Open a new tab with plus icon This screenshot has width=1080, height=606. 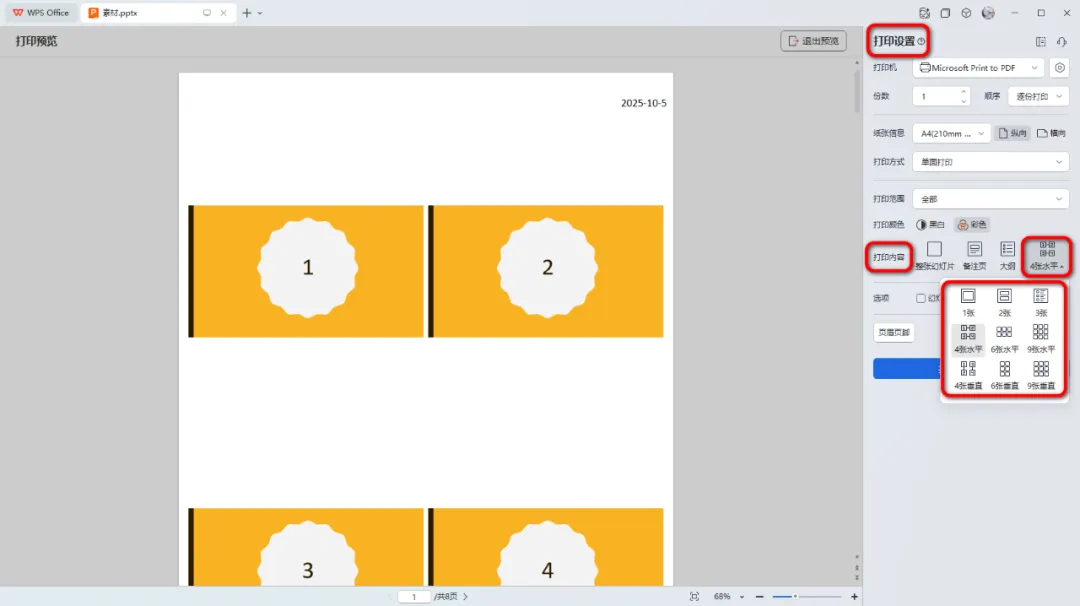pos(247,12)
